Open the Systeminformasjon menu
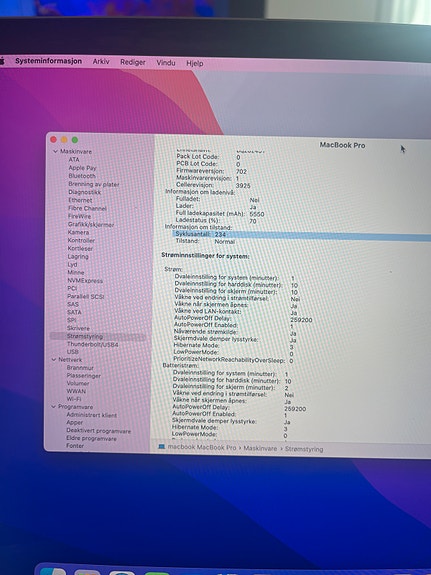 48,61
